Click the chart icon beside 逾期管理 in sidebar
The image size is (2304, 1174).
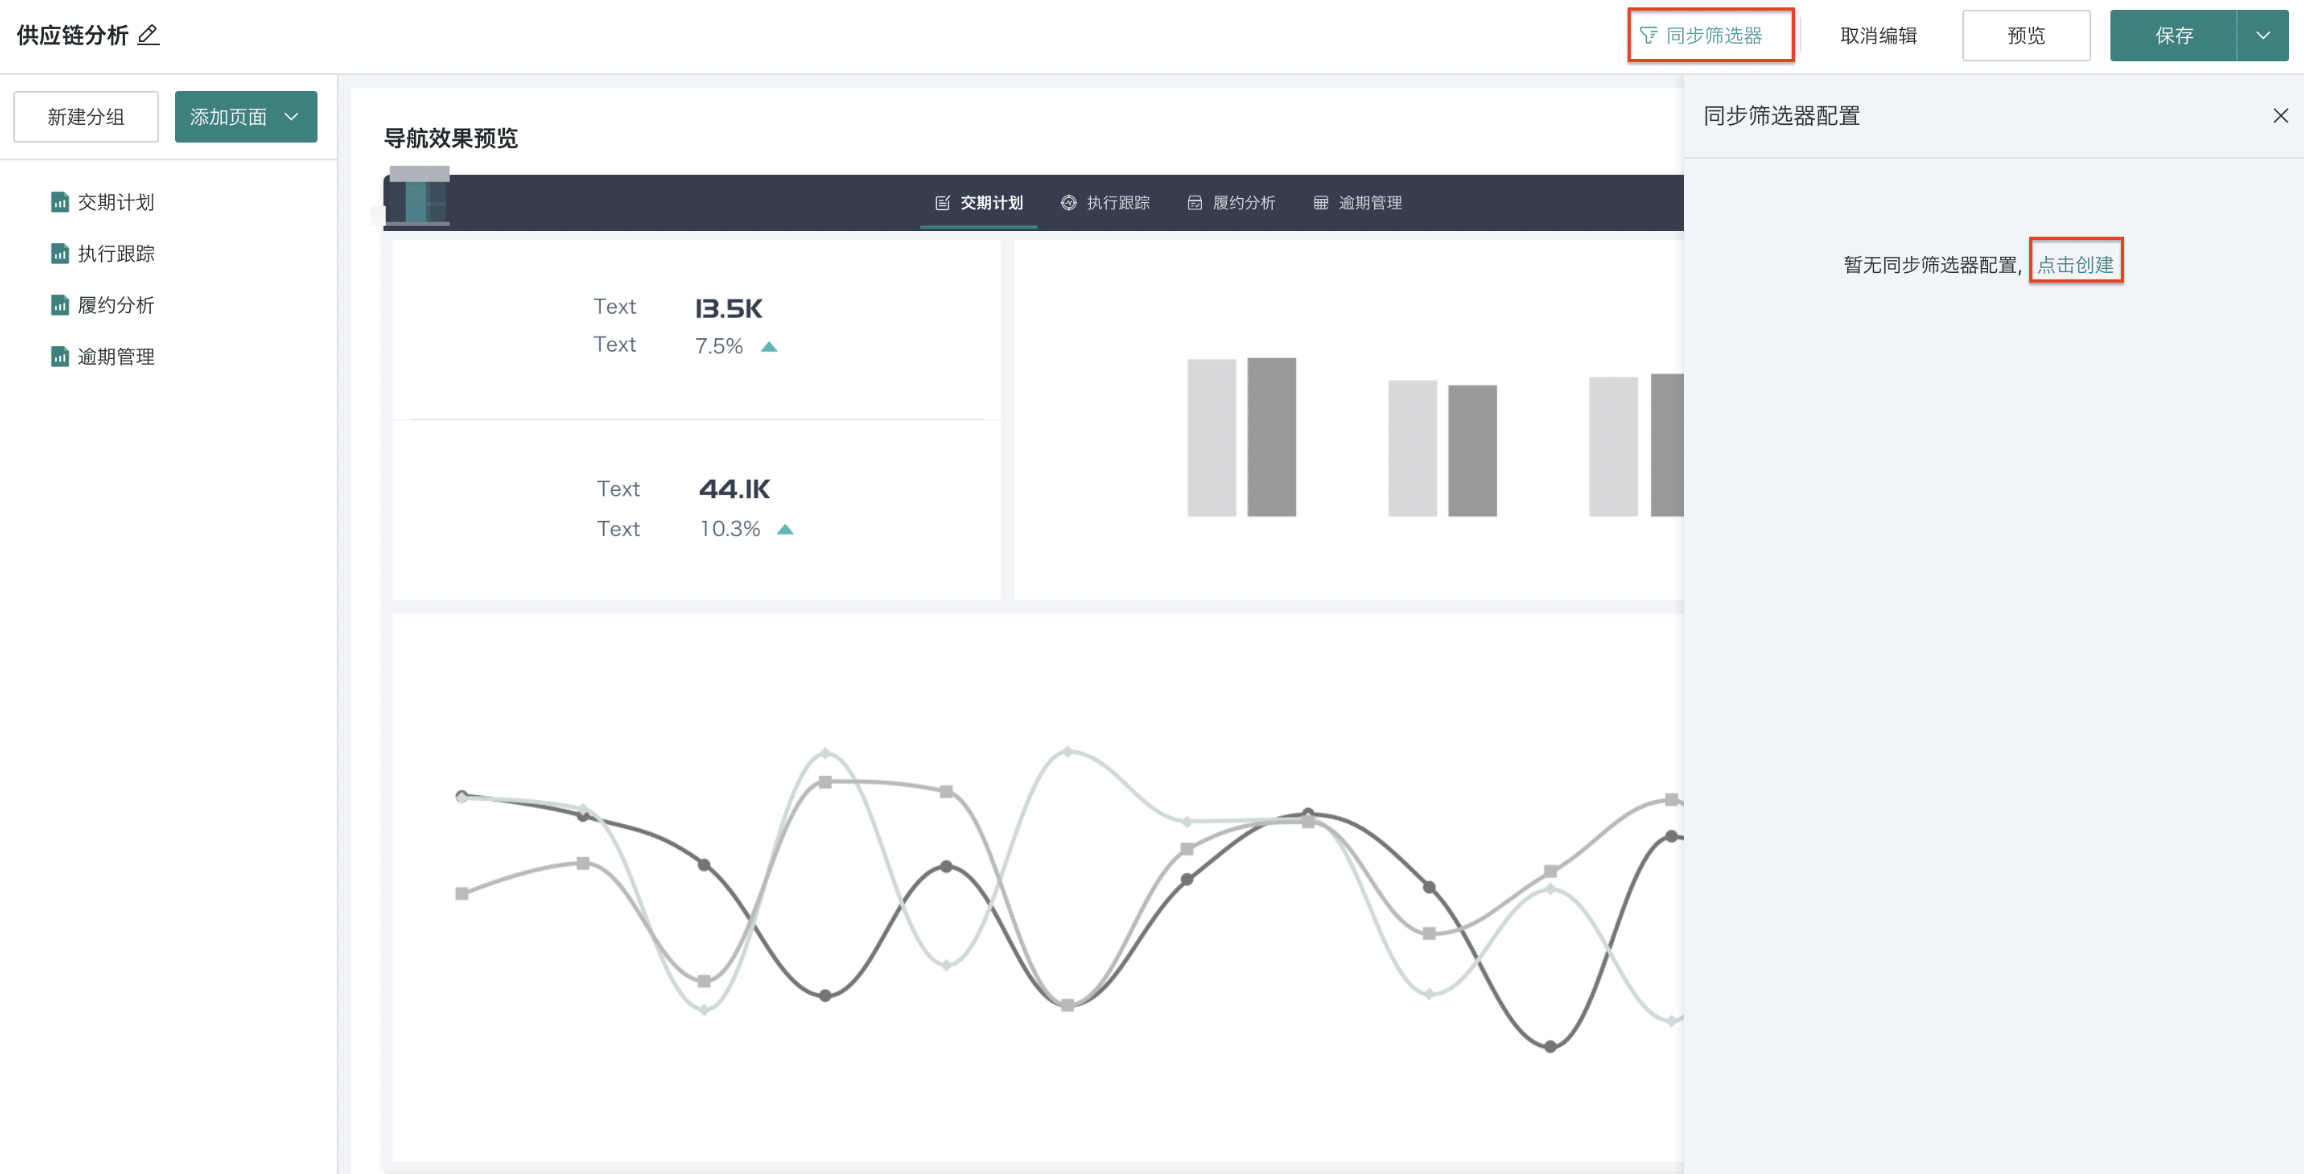[60, 357]
